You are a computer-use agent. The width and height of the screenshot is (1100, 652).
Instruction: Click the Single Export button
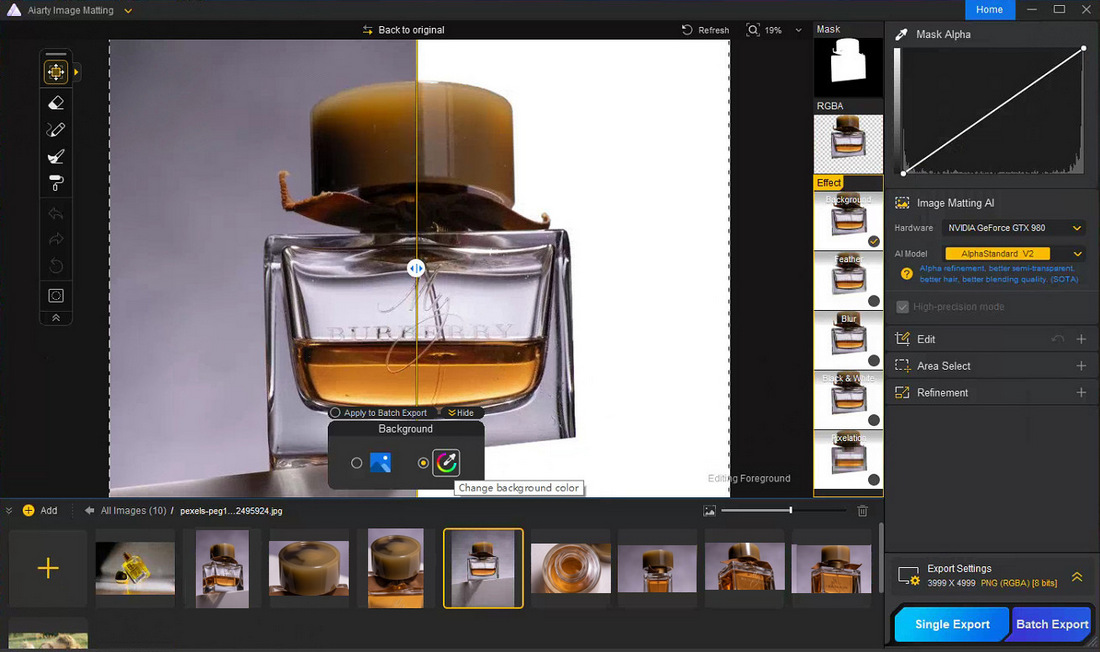[951, 624]
